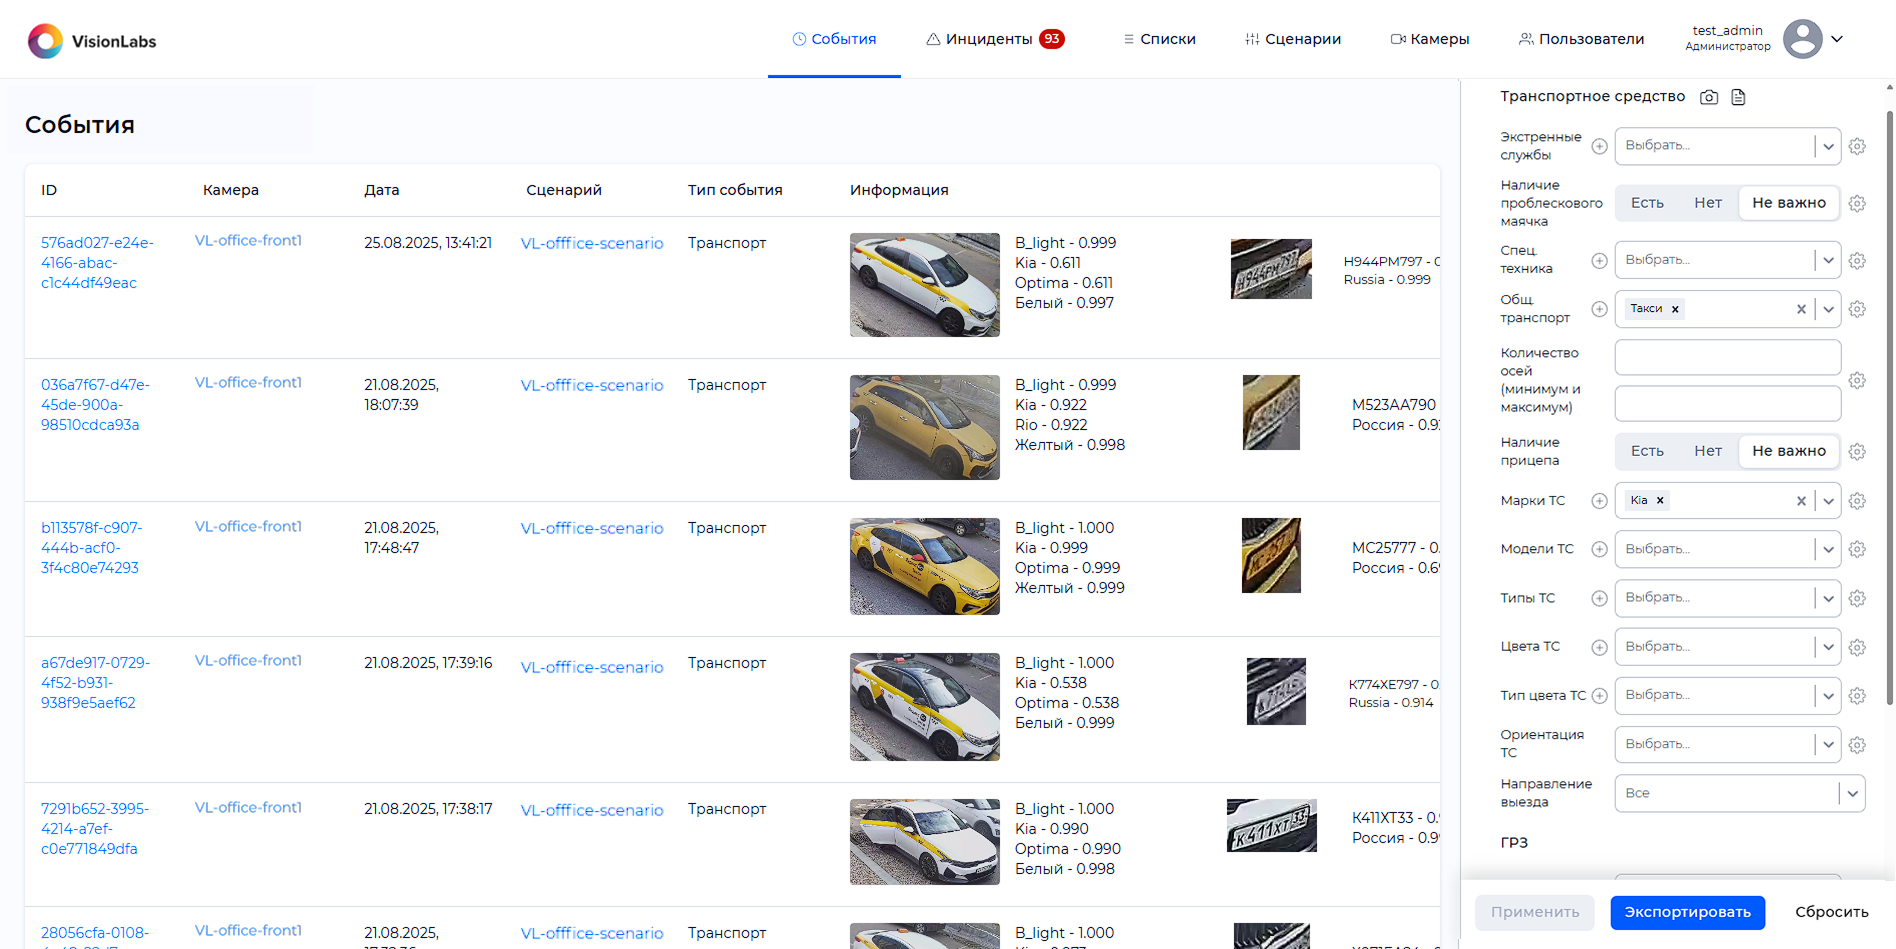Select Есть for Наличие проблескового маячка
Image resolution: width=1896 pixels, height=949 pixels.
coord(1647,203)
